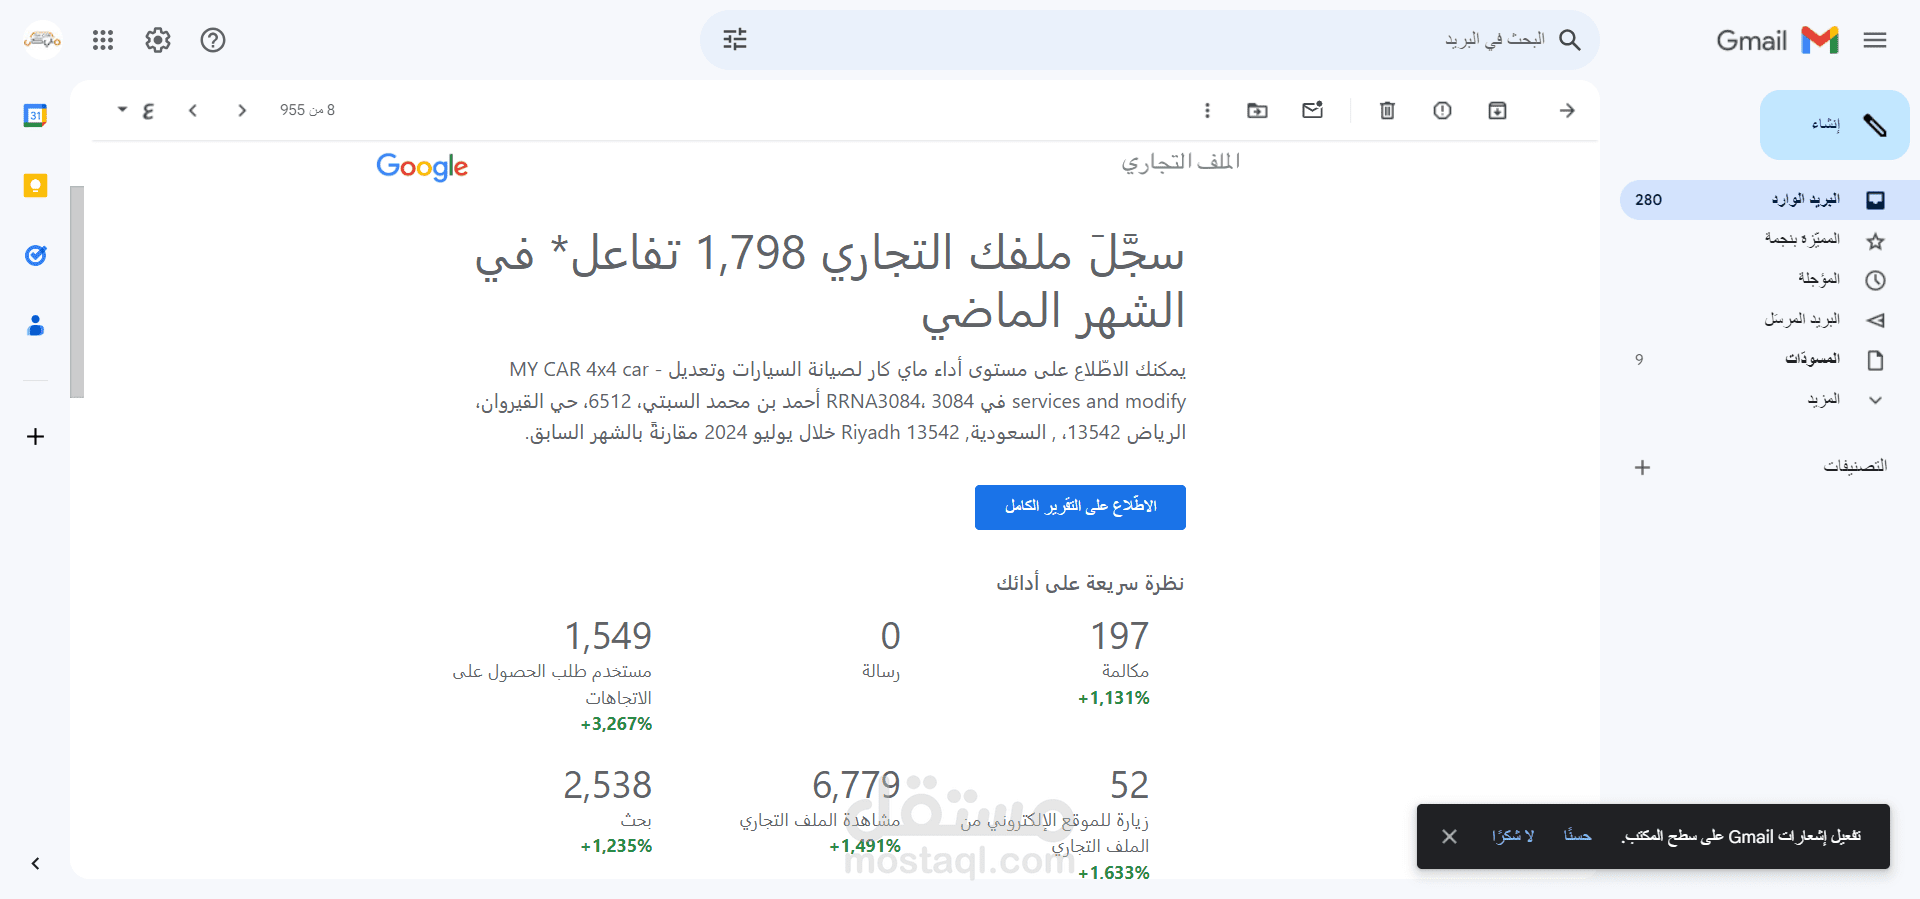Go to the newer message

tap(242, 110)
